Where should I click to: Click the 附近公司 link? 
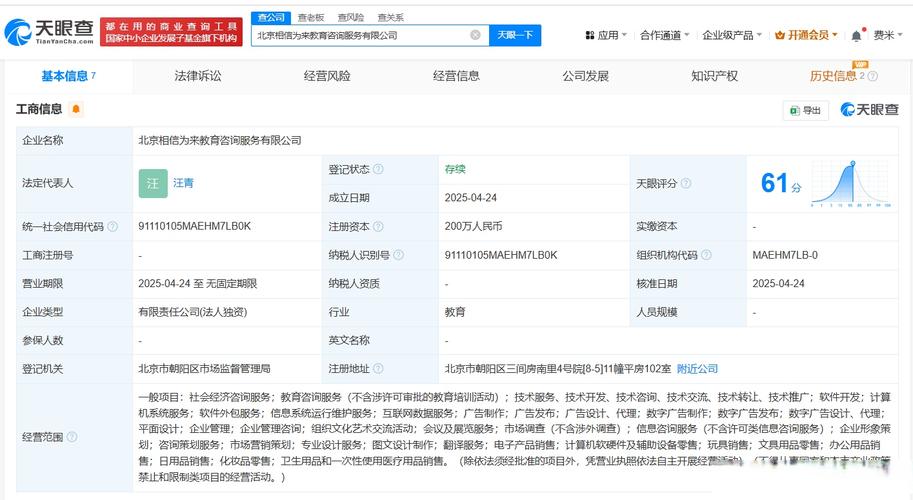pos(698,368)
